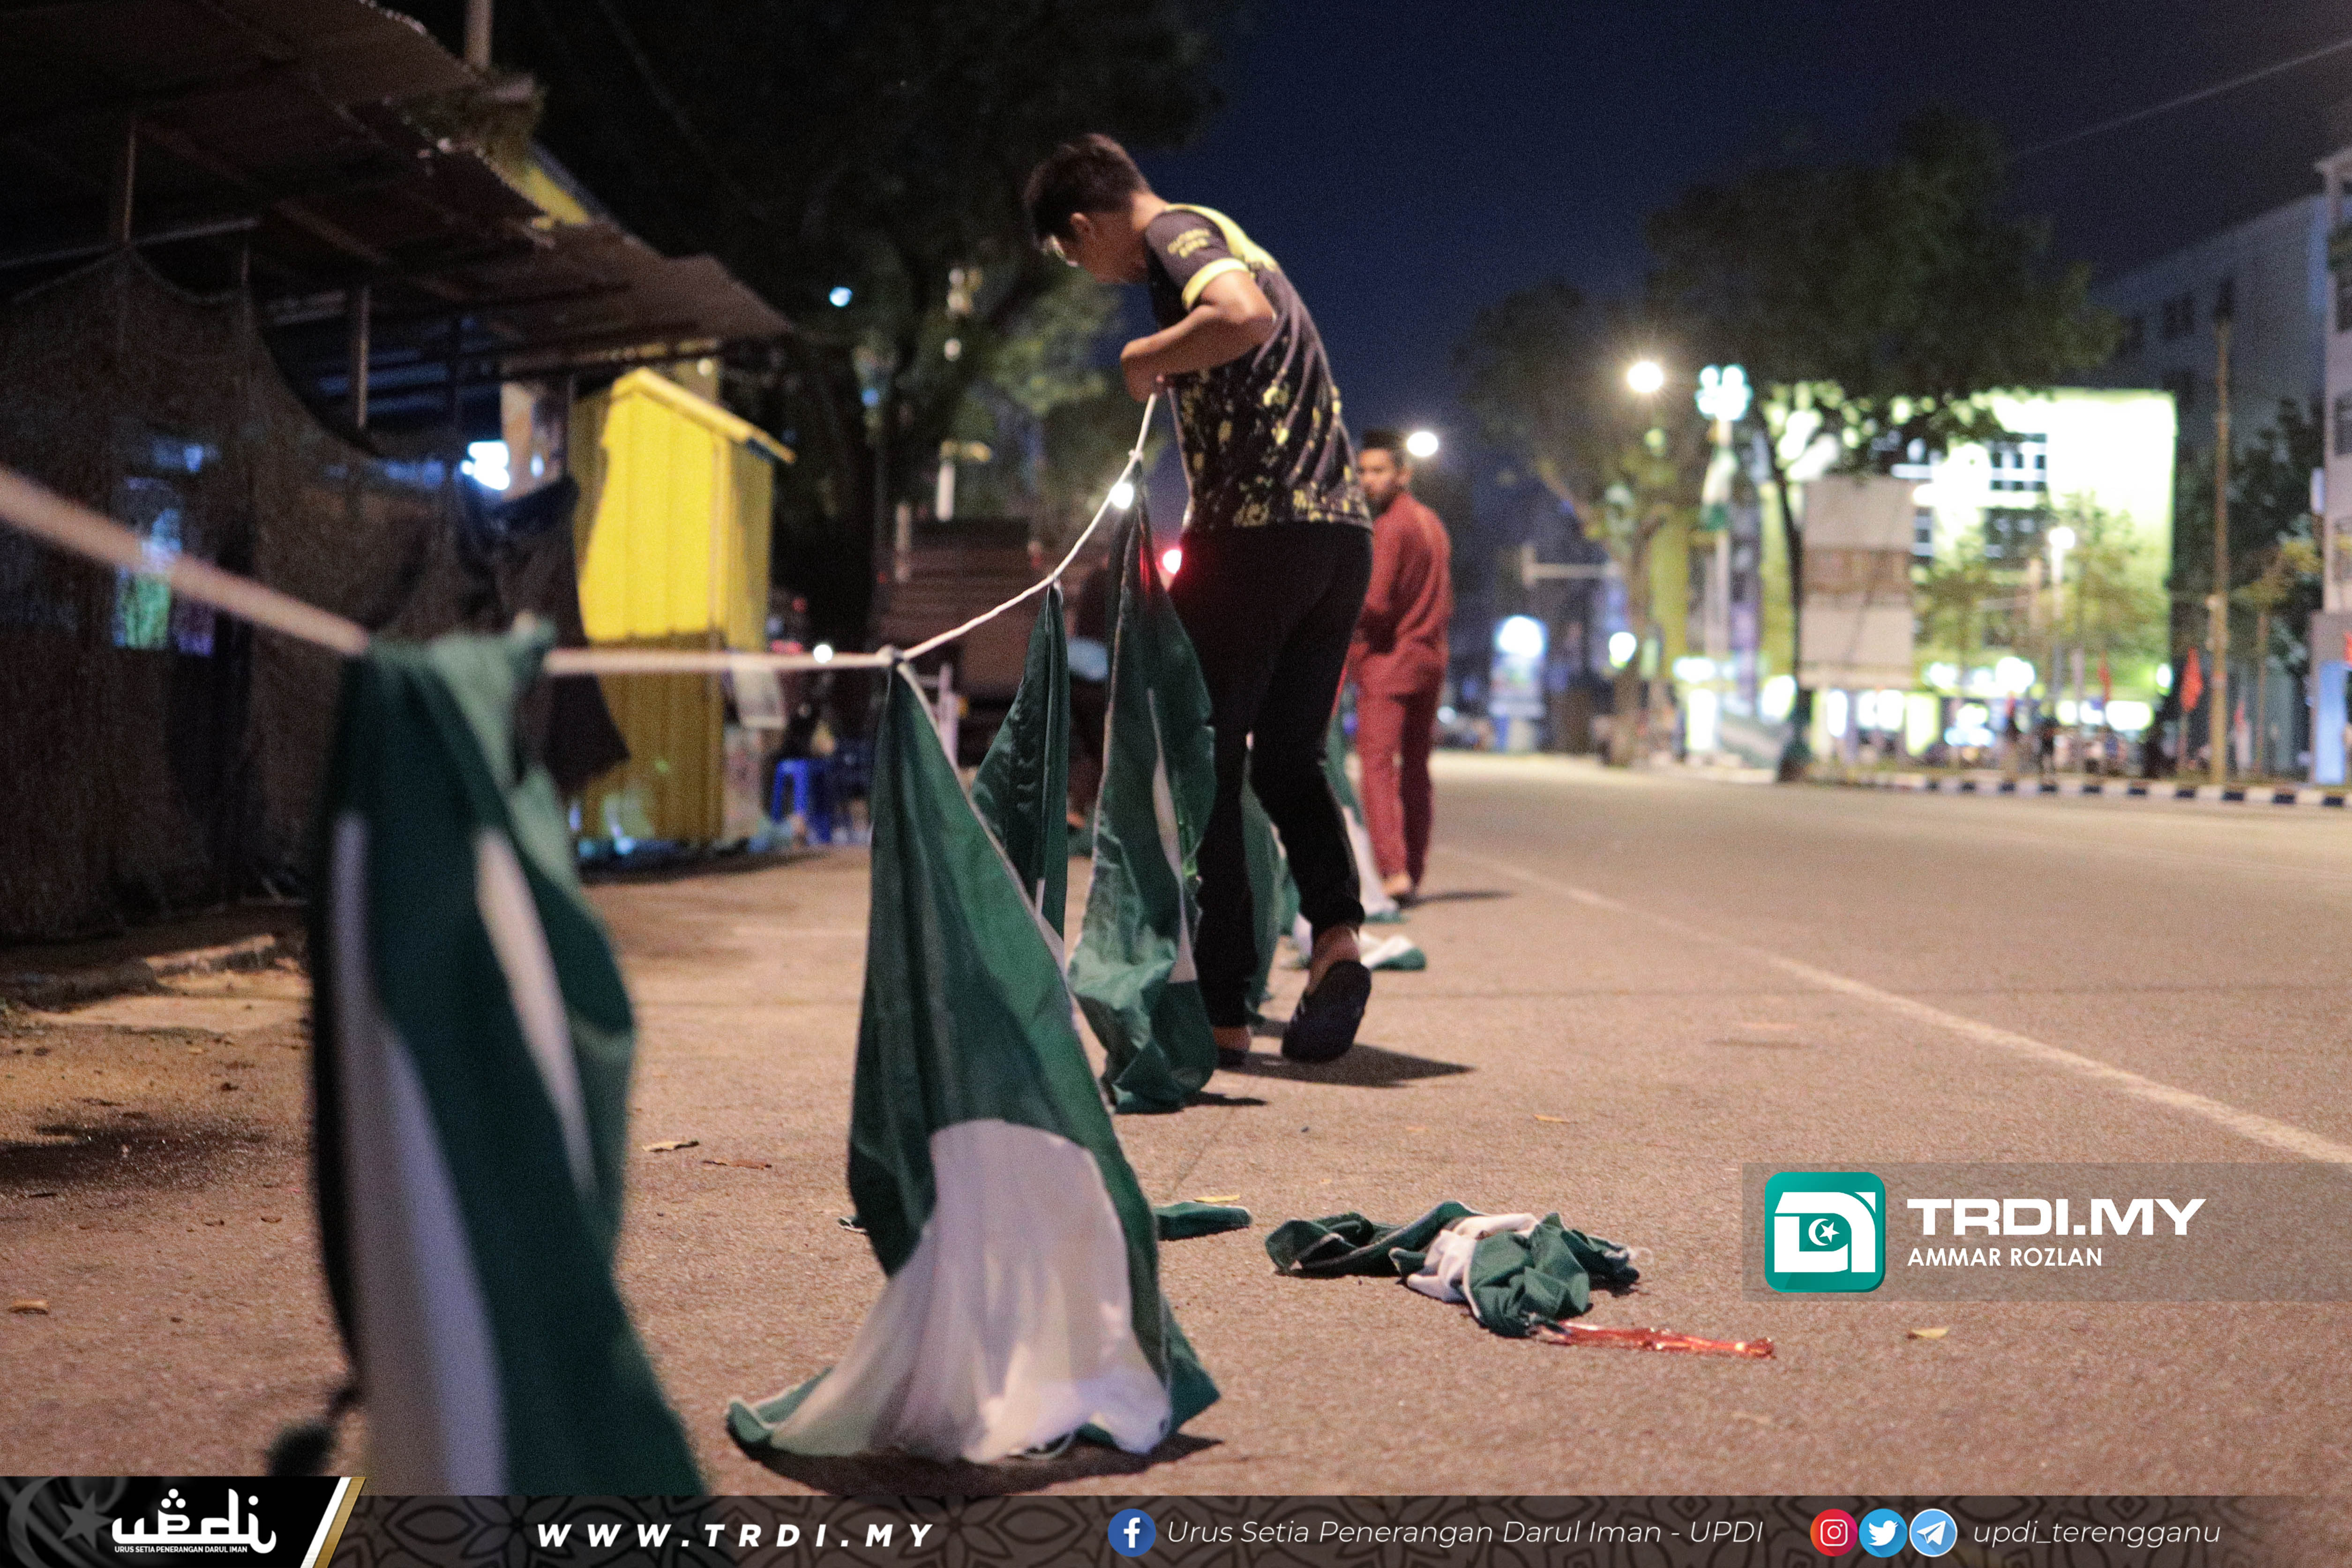Open the Telegram paper-plane icon
This screenshot has width=2352, height=1568.
click(x=1932, y=1533)
